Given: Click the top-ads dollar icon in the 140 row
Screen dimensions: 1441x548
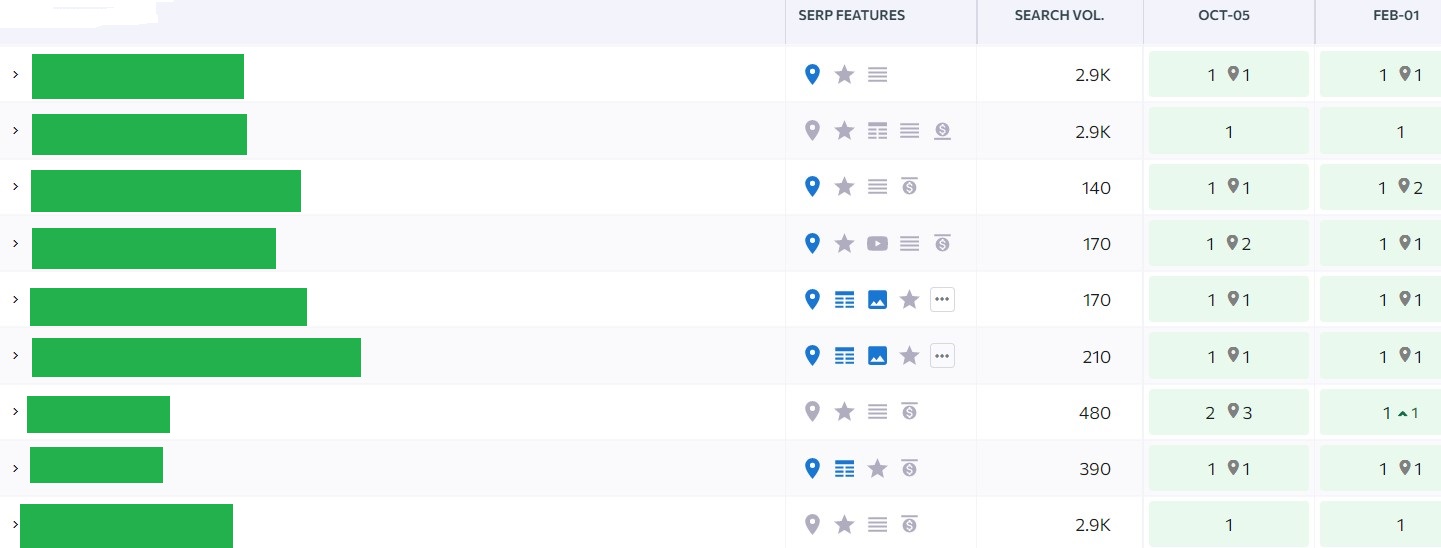Looking at the screenshot, I should click(x=909, y=186).
